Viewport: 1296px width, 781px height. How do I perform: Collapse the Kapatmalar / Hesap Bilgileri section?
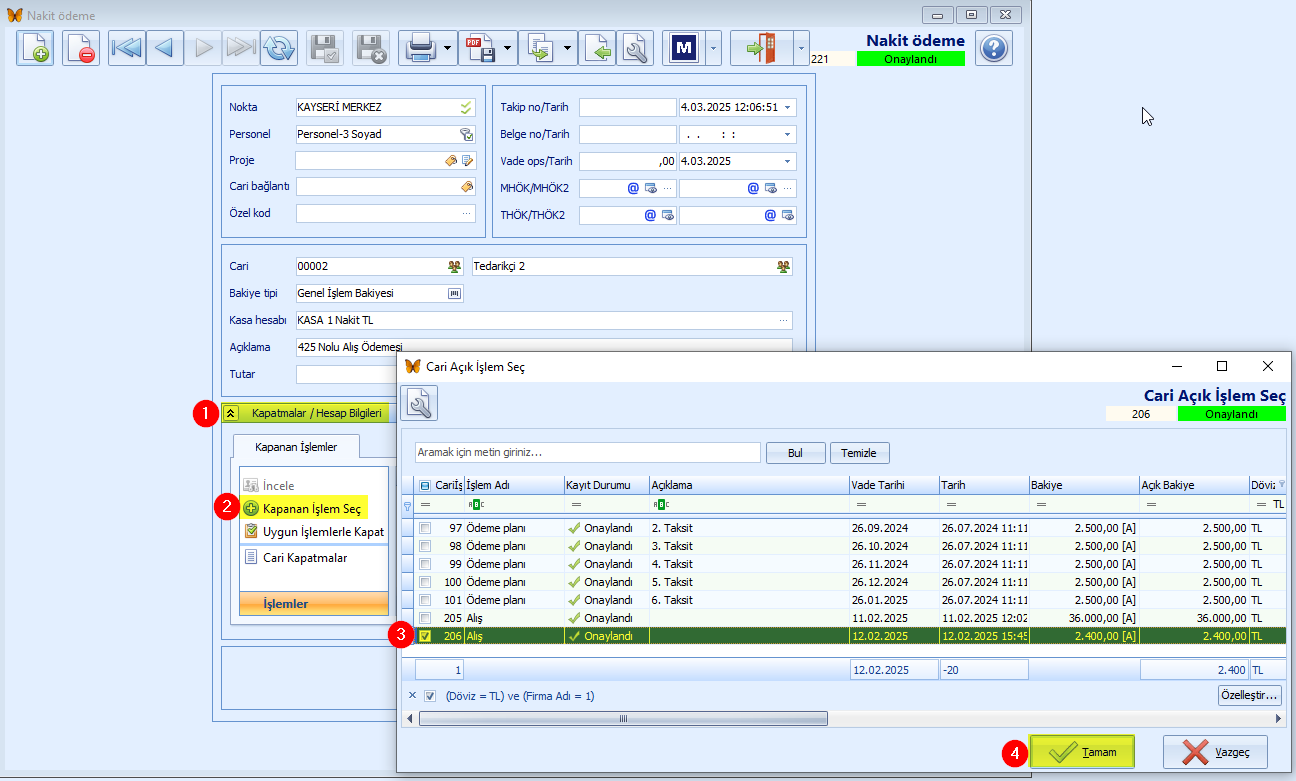(231, 413)
